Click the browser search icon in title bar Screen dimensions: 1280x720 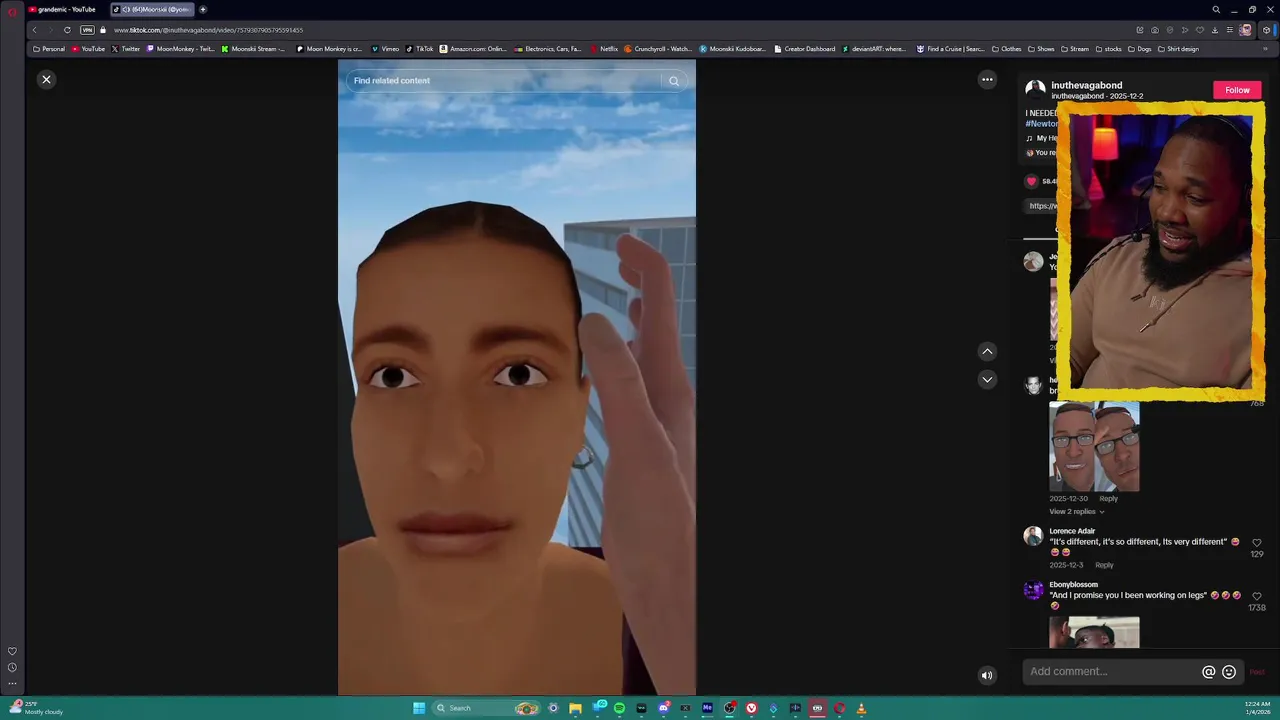[1216, 9]
